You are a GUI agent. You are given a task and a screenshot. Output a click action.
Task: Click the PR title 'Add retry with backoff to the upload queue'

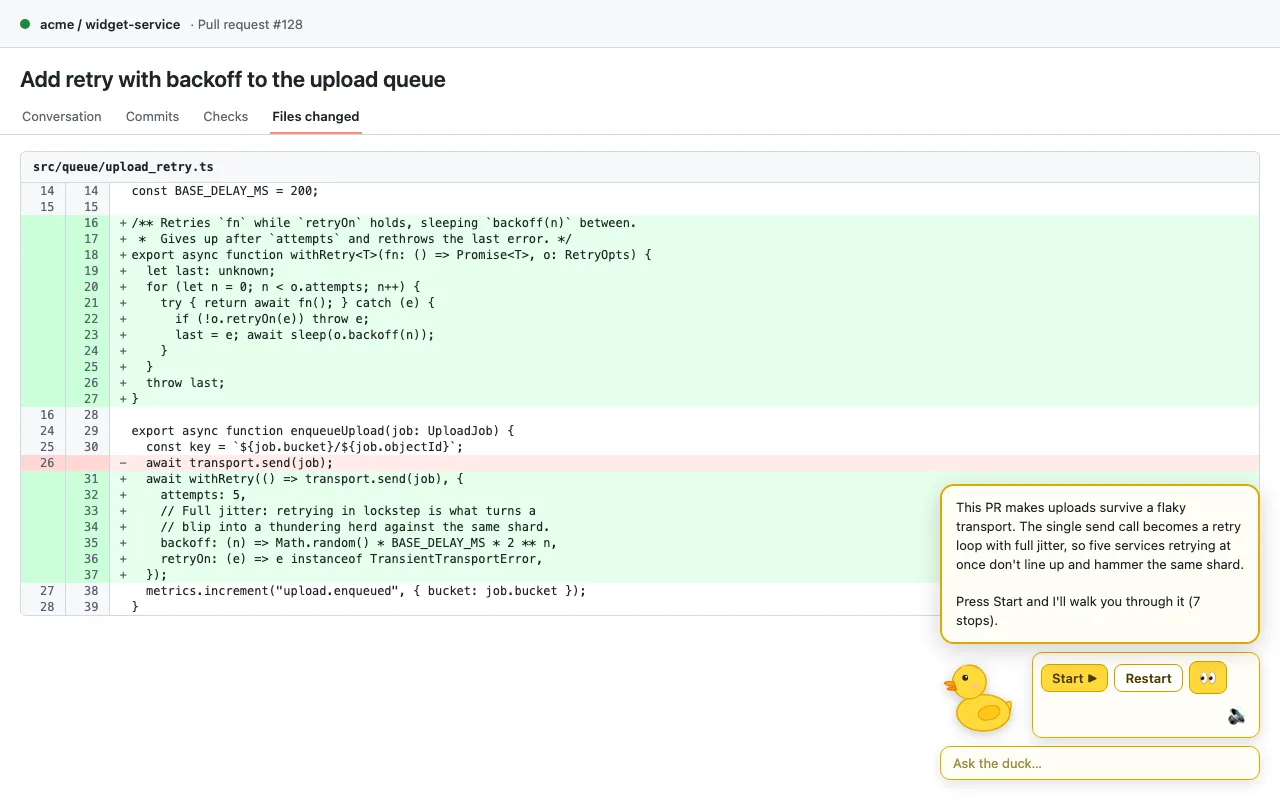coord(233,79)
